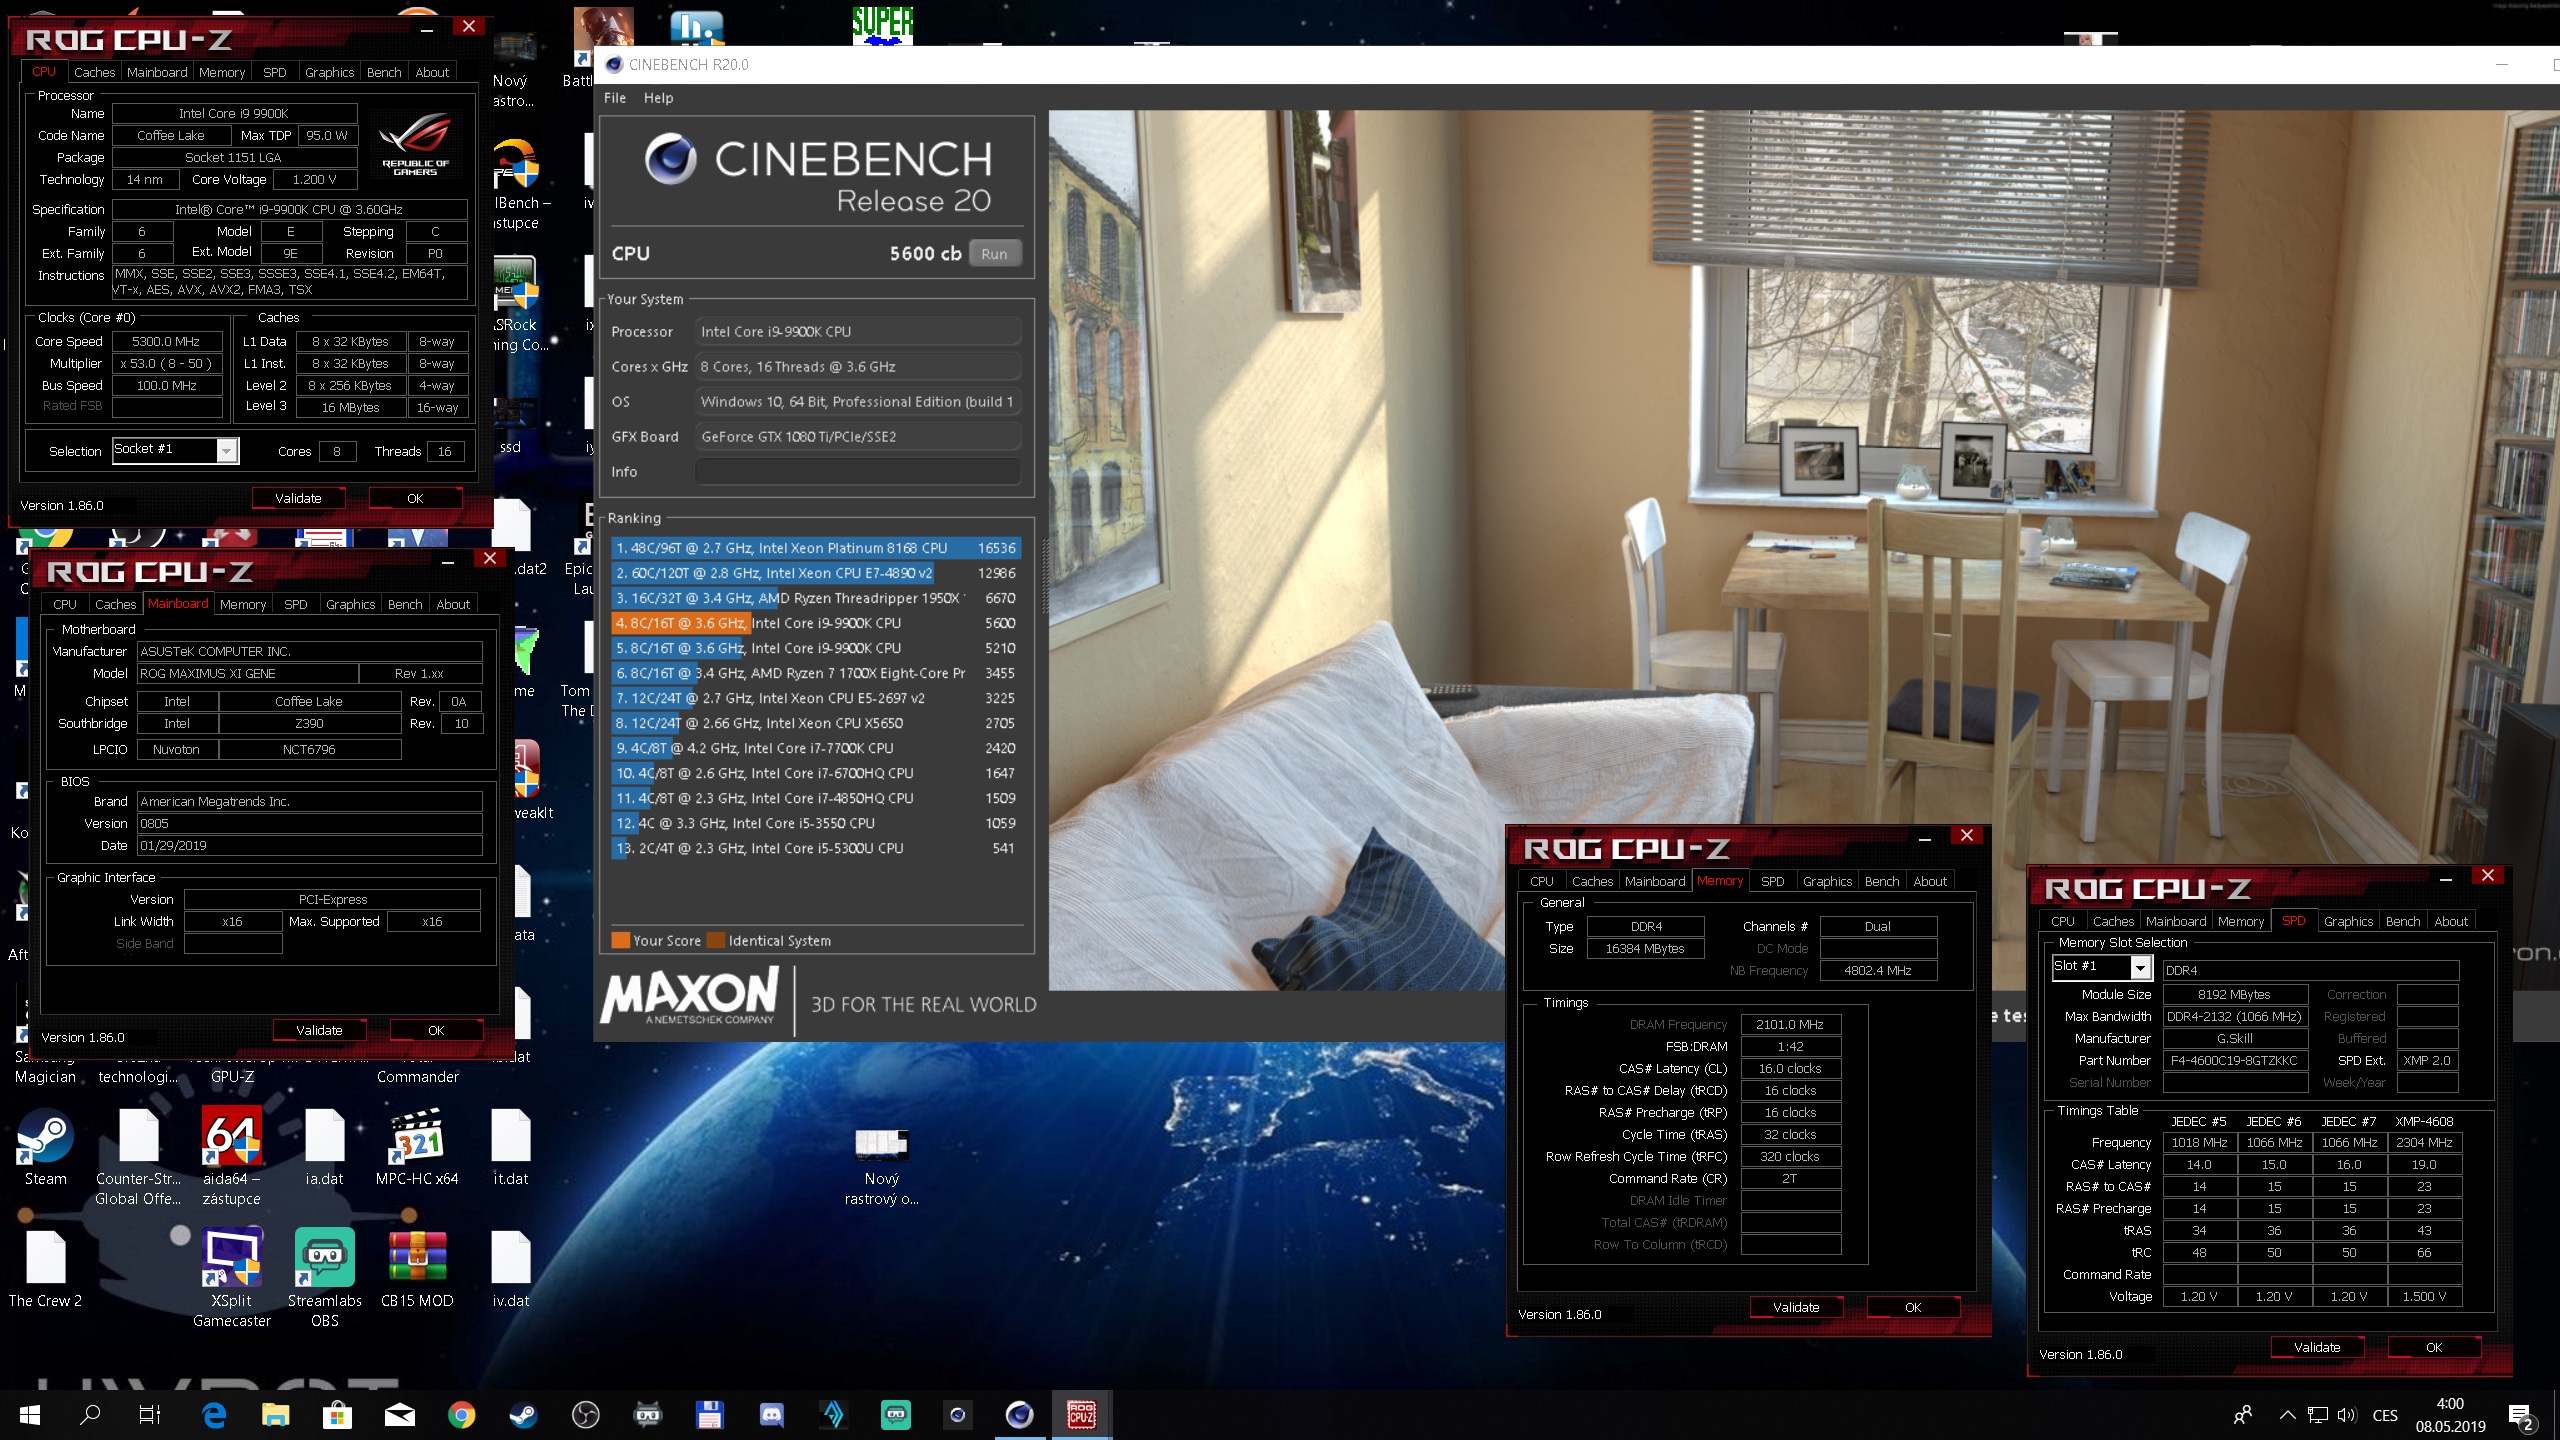Click Validate in the Memory CPU-Z window
The width and height of the screenshot is (2560, 1440).
(1796, 1307)
